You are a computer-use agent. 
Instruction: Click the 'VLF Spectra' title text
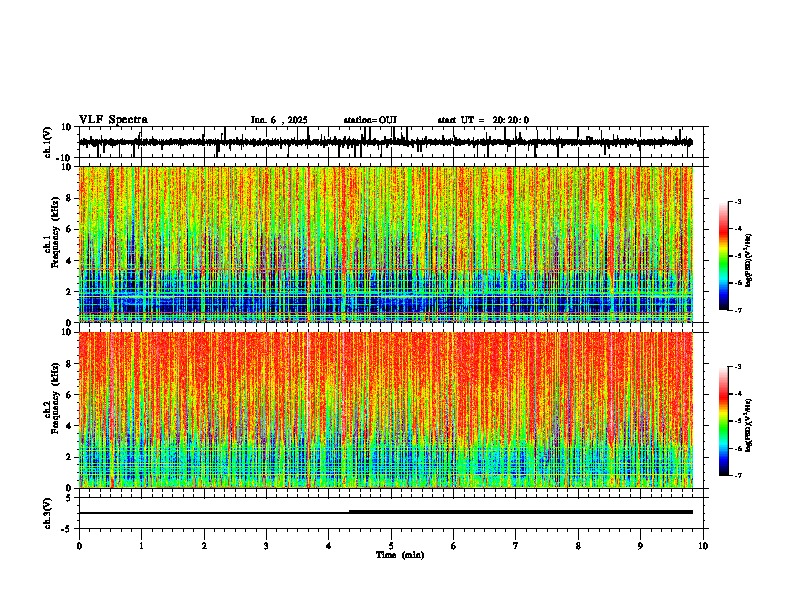113,120
